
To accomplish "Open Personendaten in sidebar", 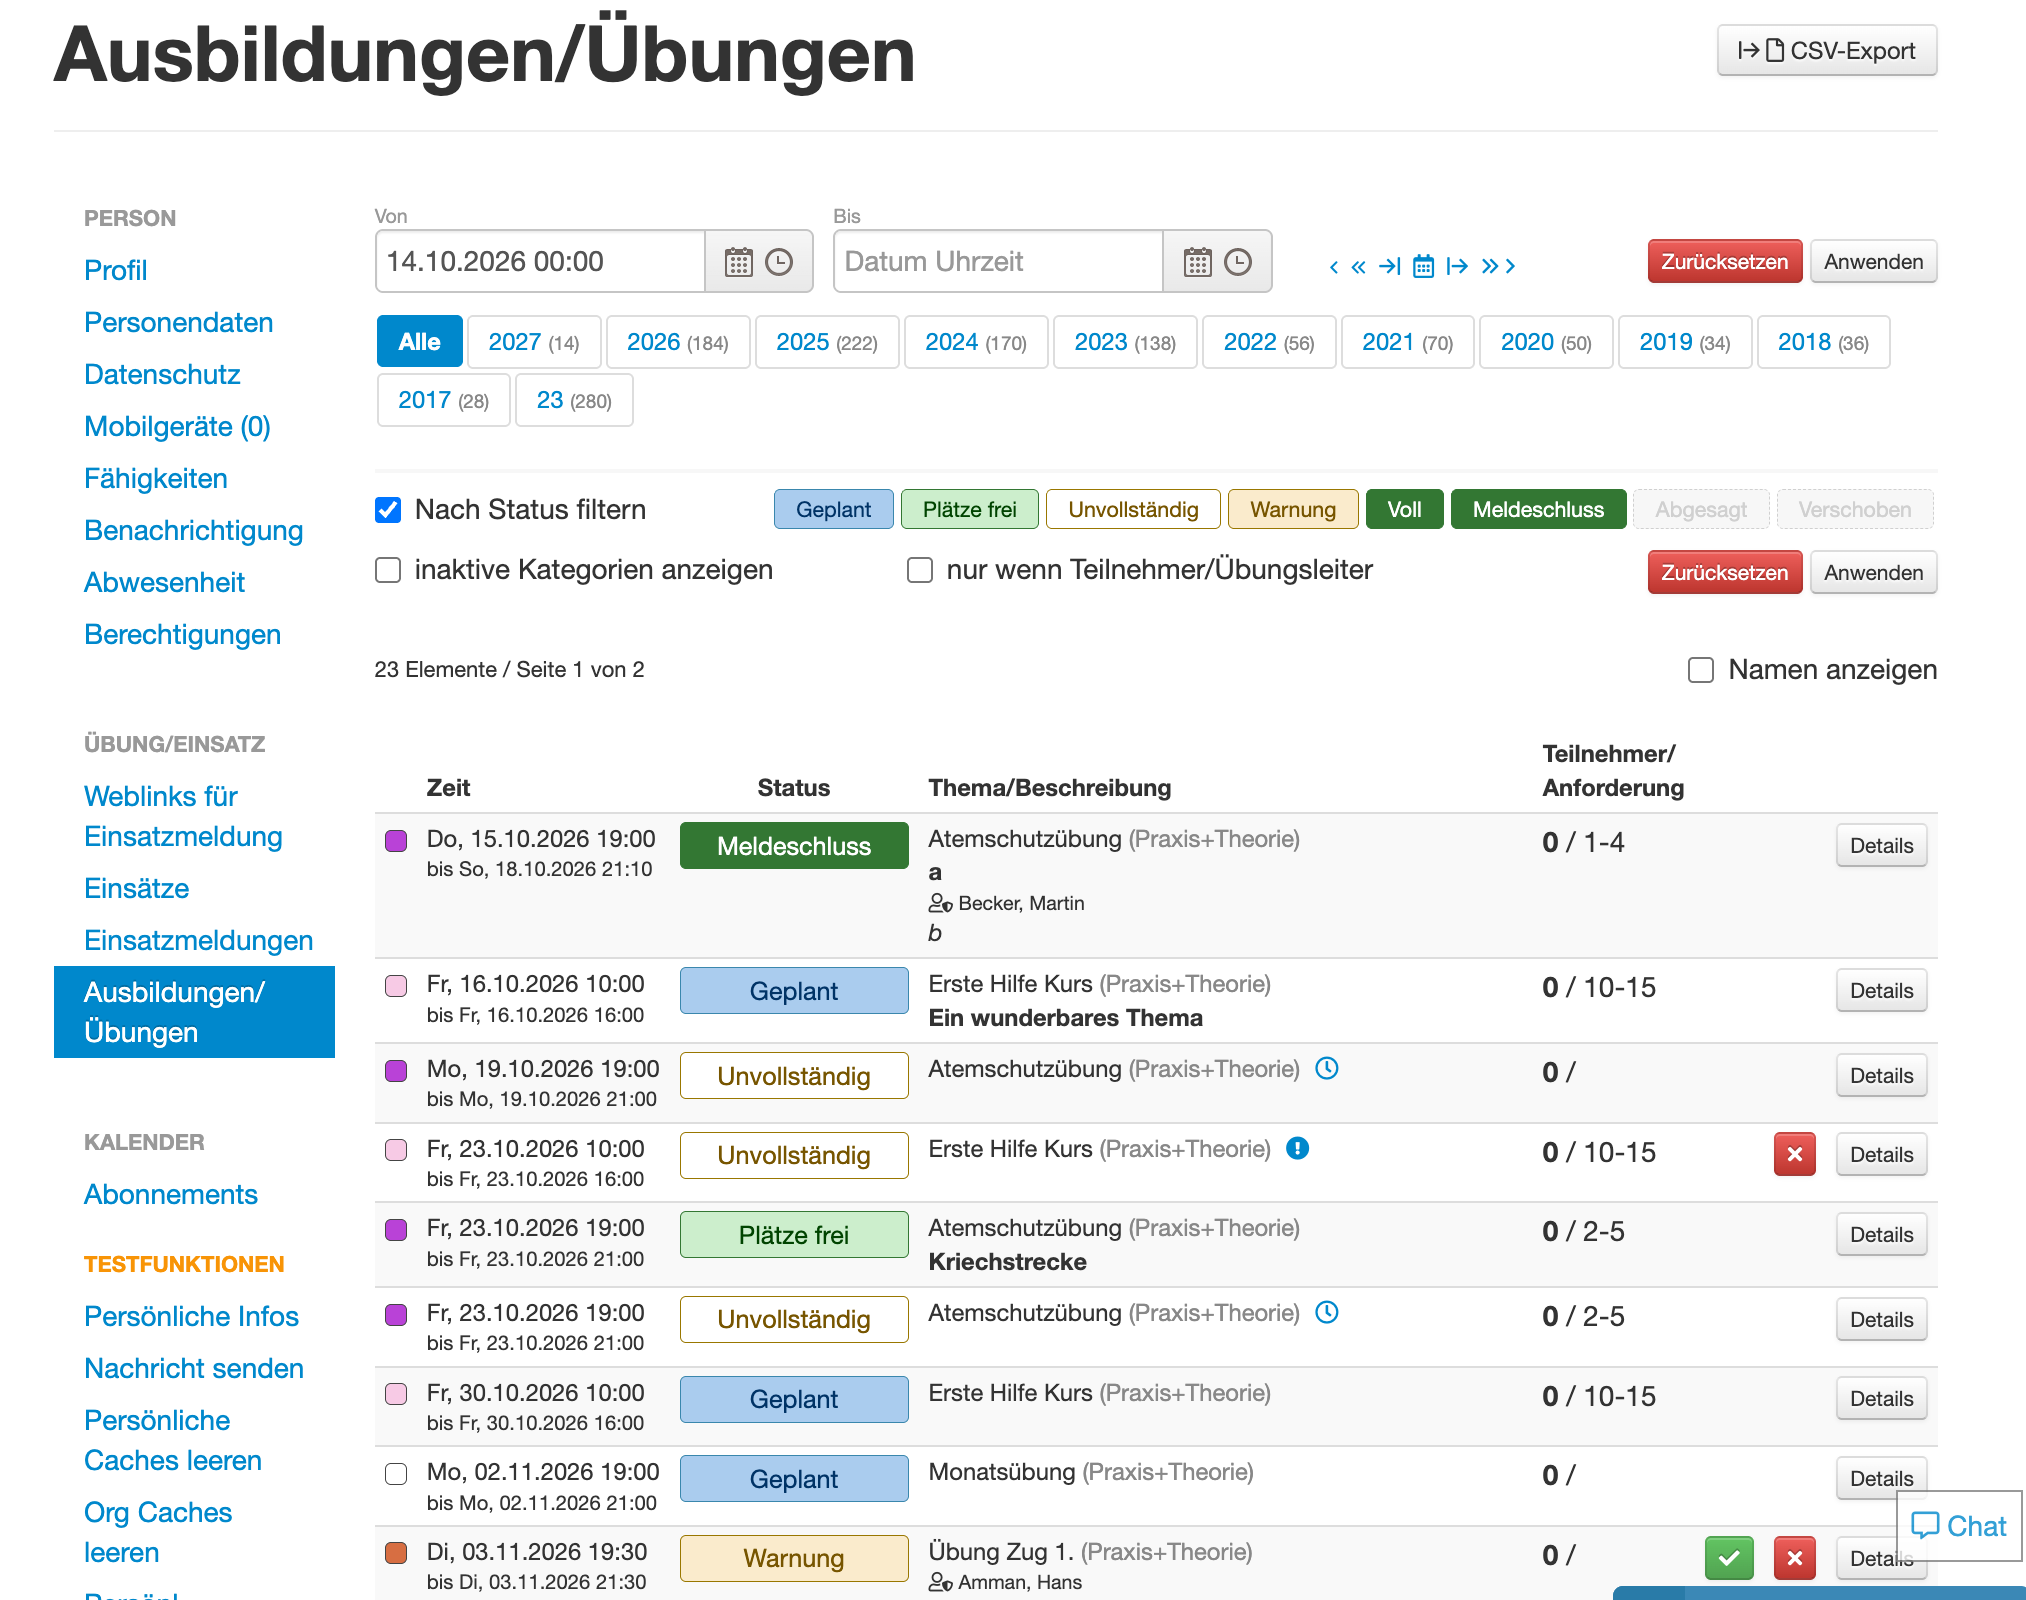I will tap(178, 322).
